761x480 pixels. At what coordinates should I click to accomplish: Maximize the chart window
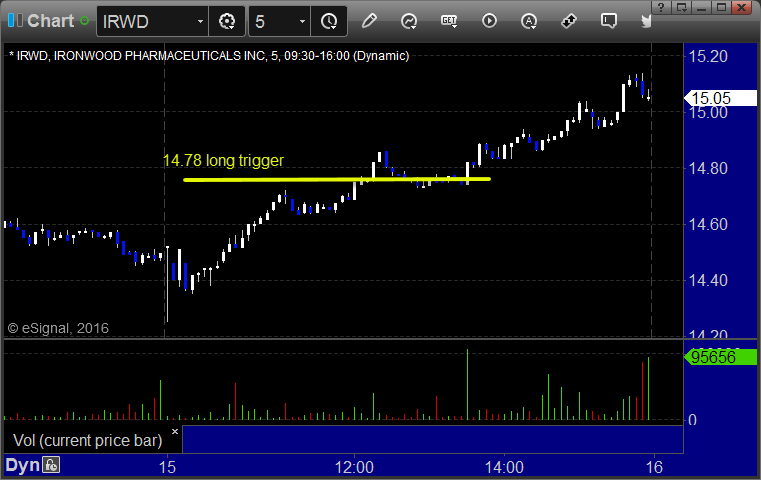click(x=722, y=7)
